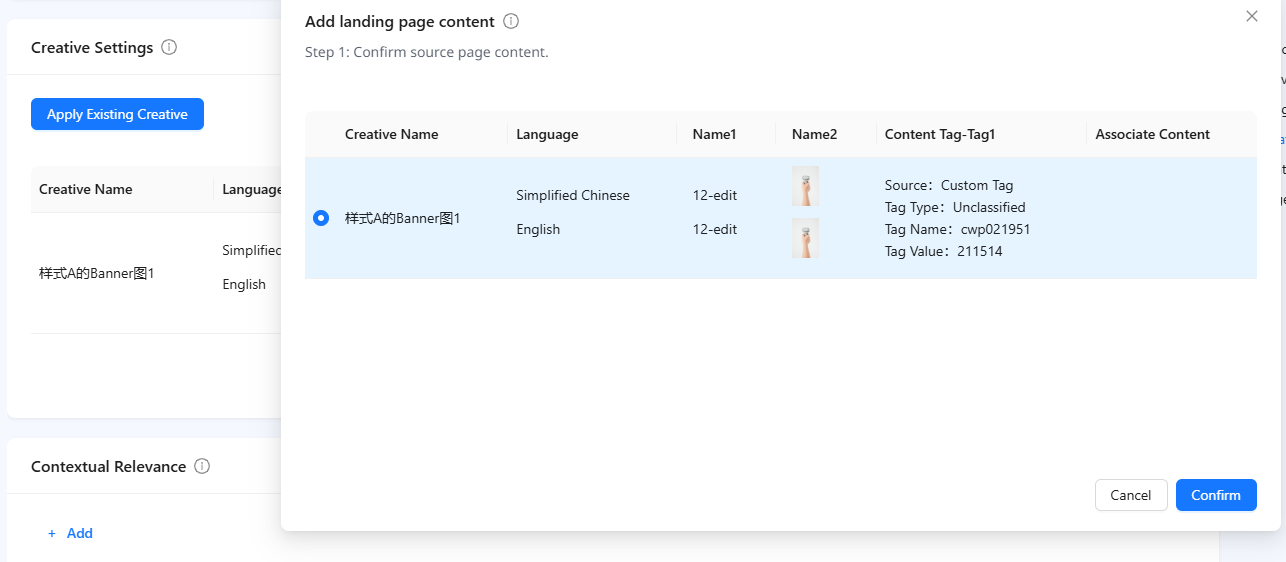Image resolution: width=1286 pixels, height=562 pixels.
Task: Close the Add landing page content dialog
Action: click(1251, 16)
